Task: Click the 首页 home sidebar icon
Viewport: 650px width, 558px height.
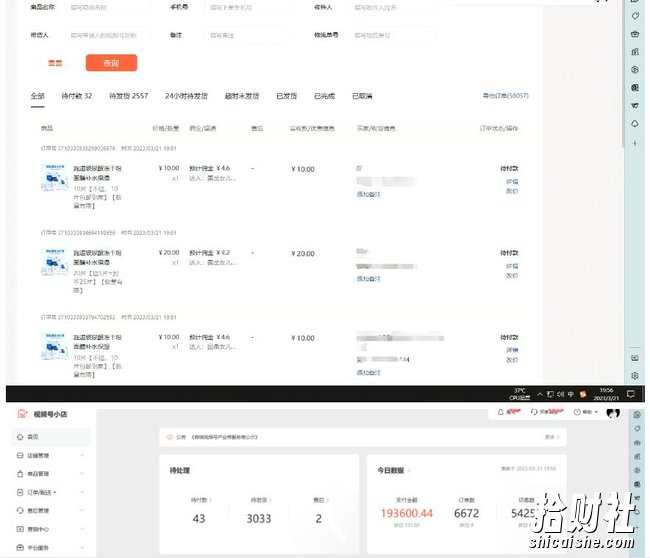Action: click(20, 437)
